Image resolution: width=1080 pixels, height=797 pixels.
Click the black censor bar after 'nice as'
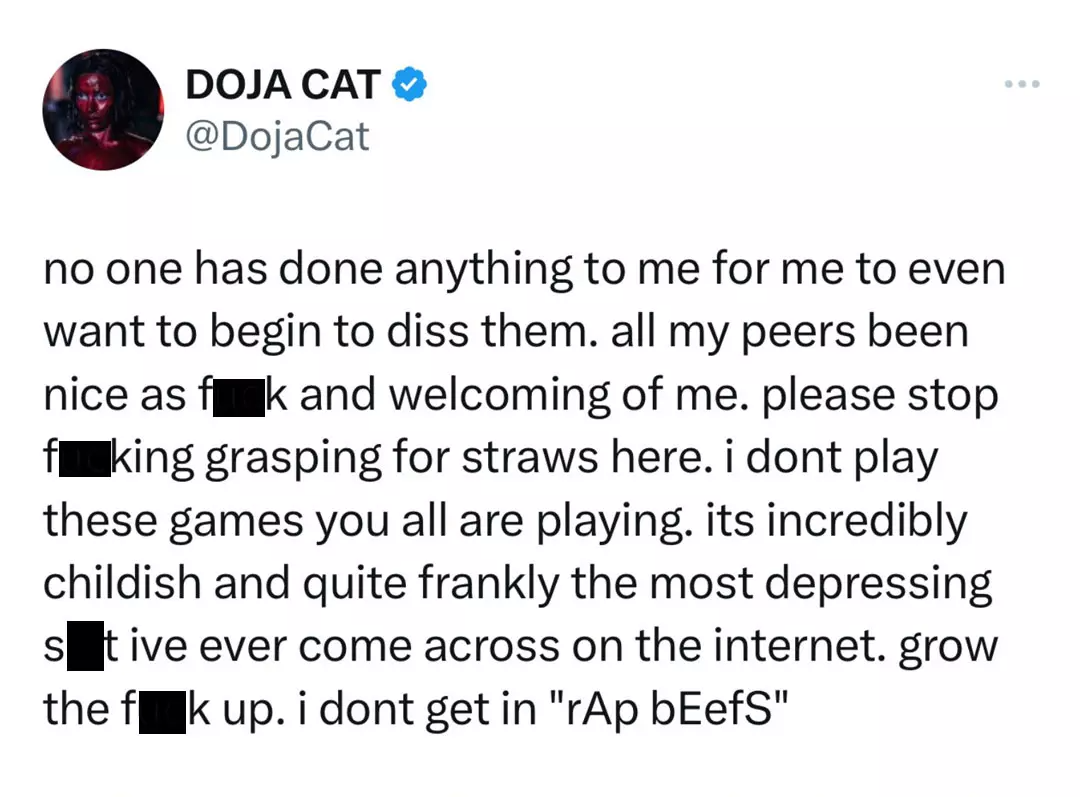pyautogui.click(x=238, y=398)
